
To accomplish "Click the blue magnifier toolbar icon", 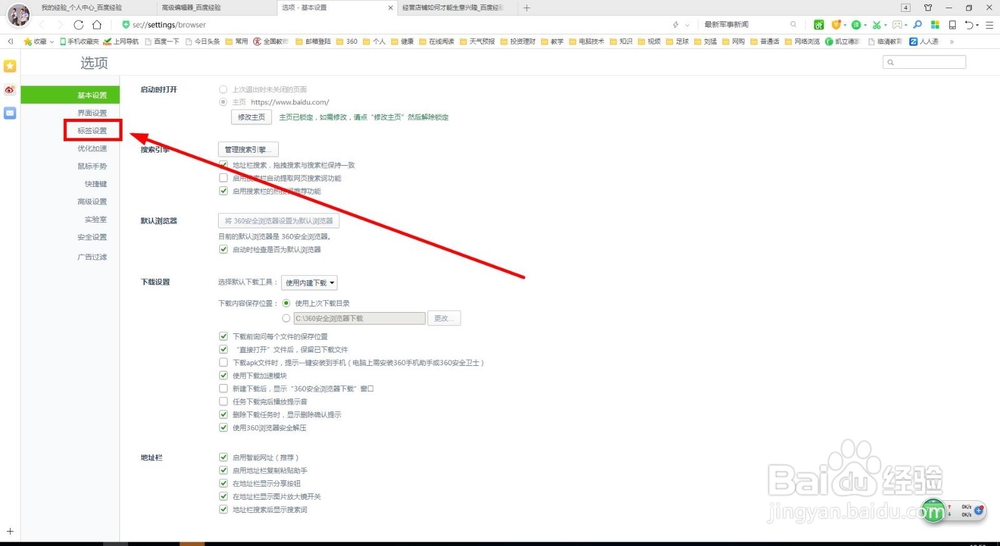I will point(917,25).
